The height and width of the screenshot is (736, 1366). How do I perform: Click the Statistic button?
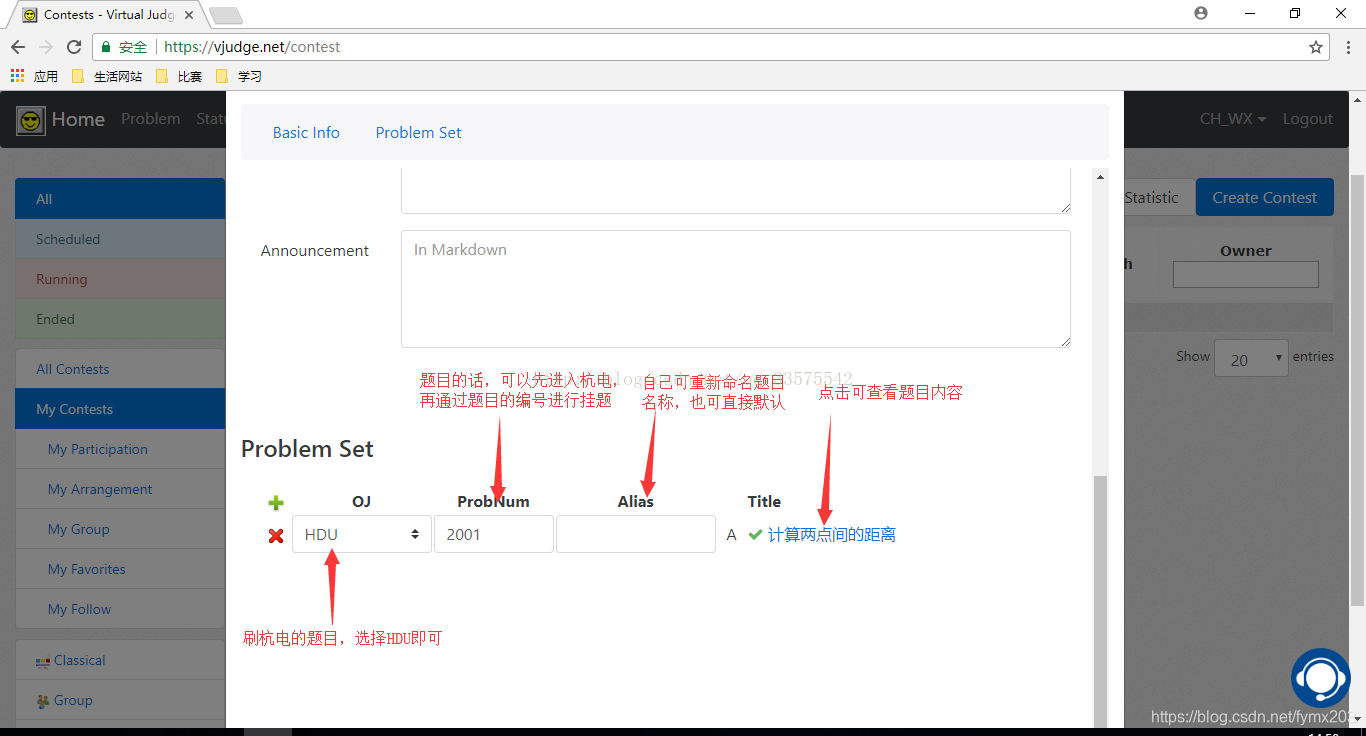(1152, 198)
